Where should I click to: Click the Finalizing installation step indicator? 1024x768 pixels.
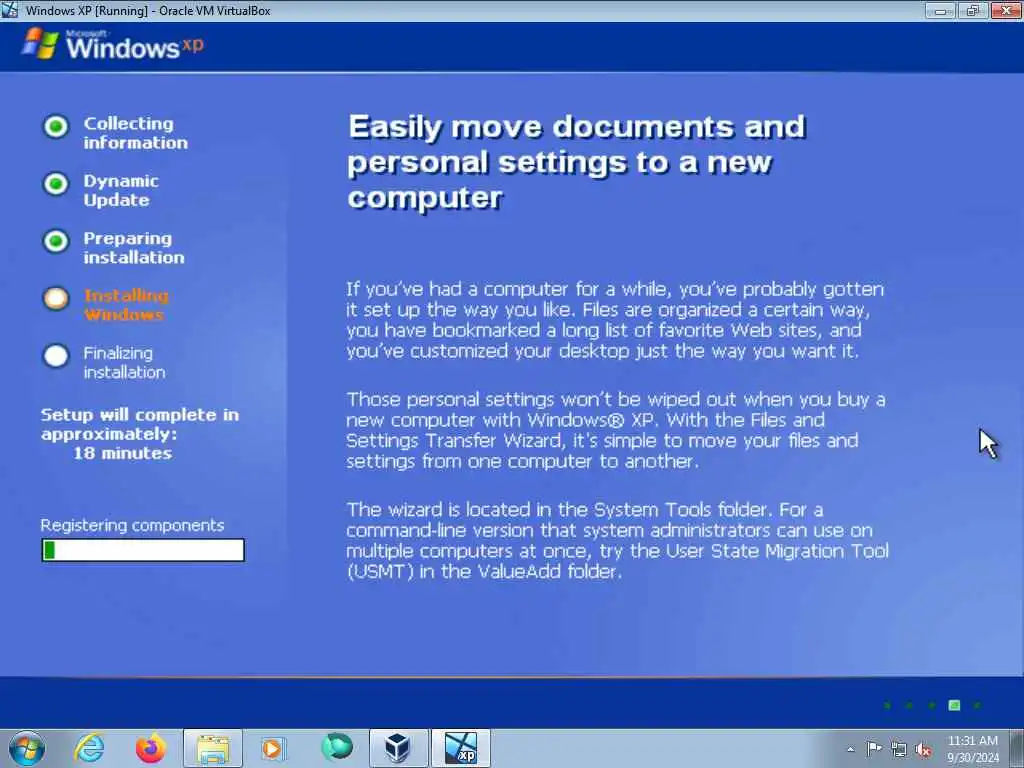pos(56,356)
